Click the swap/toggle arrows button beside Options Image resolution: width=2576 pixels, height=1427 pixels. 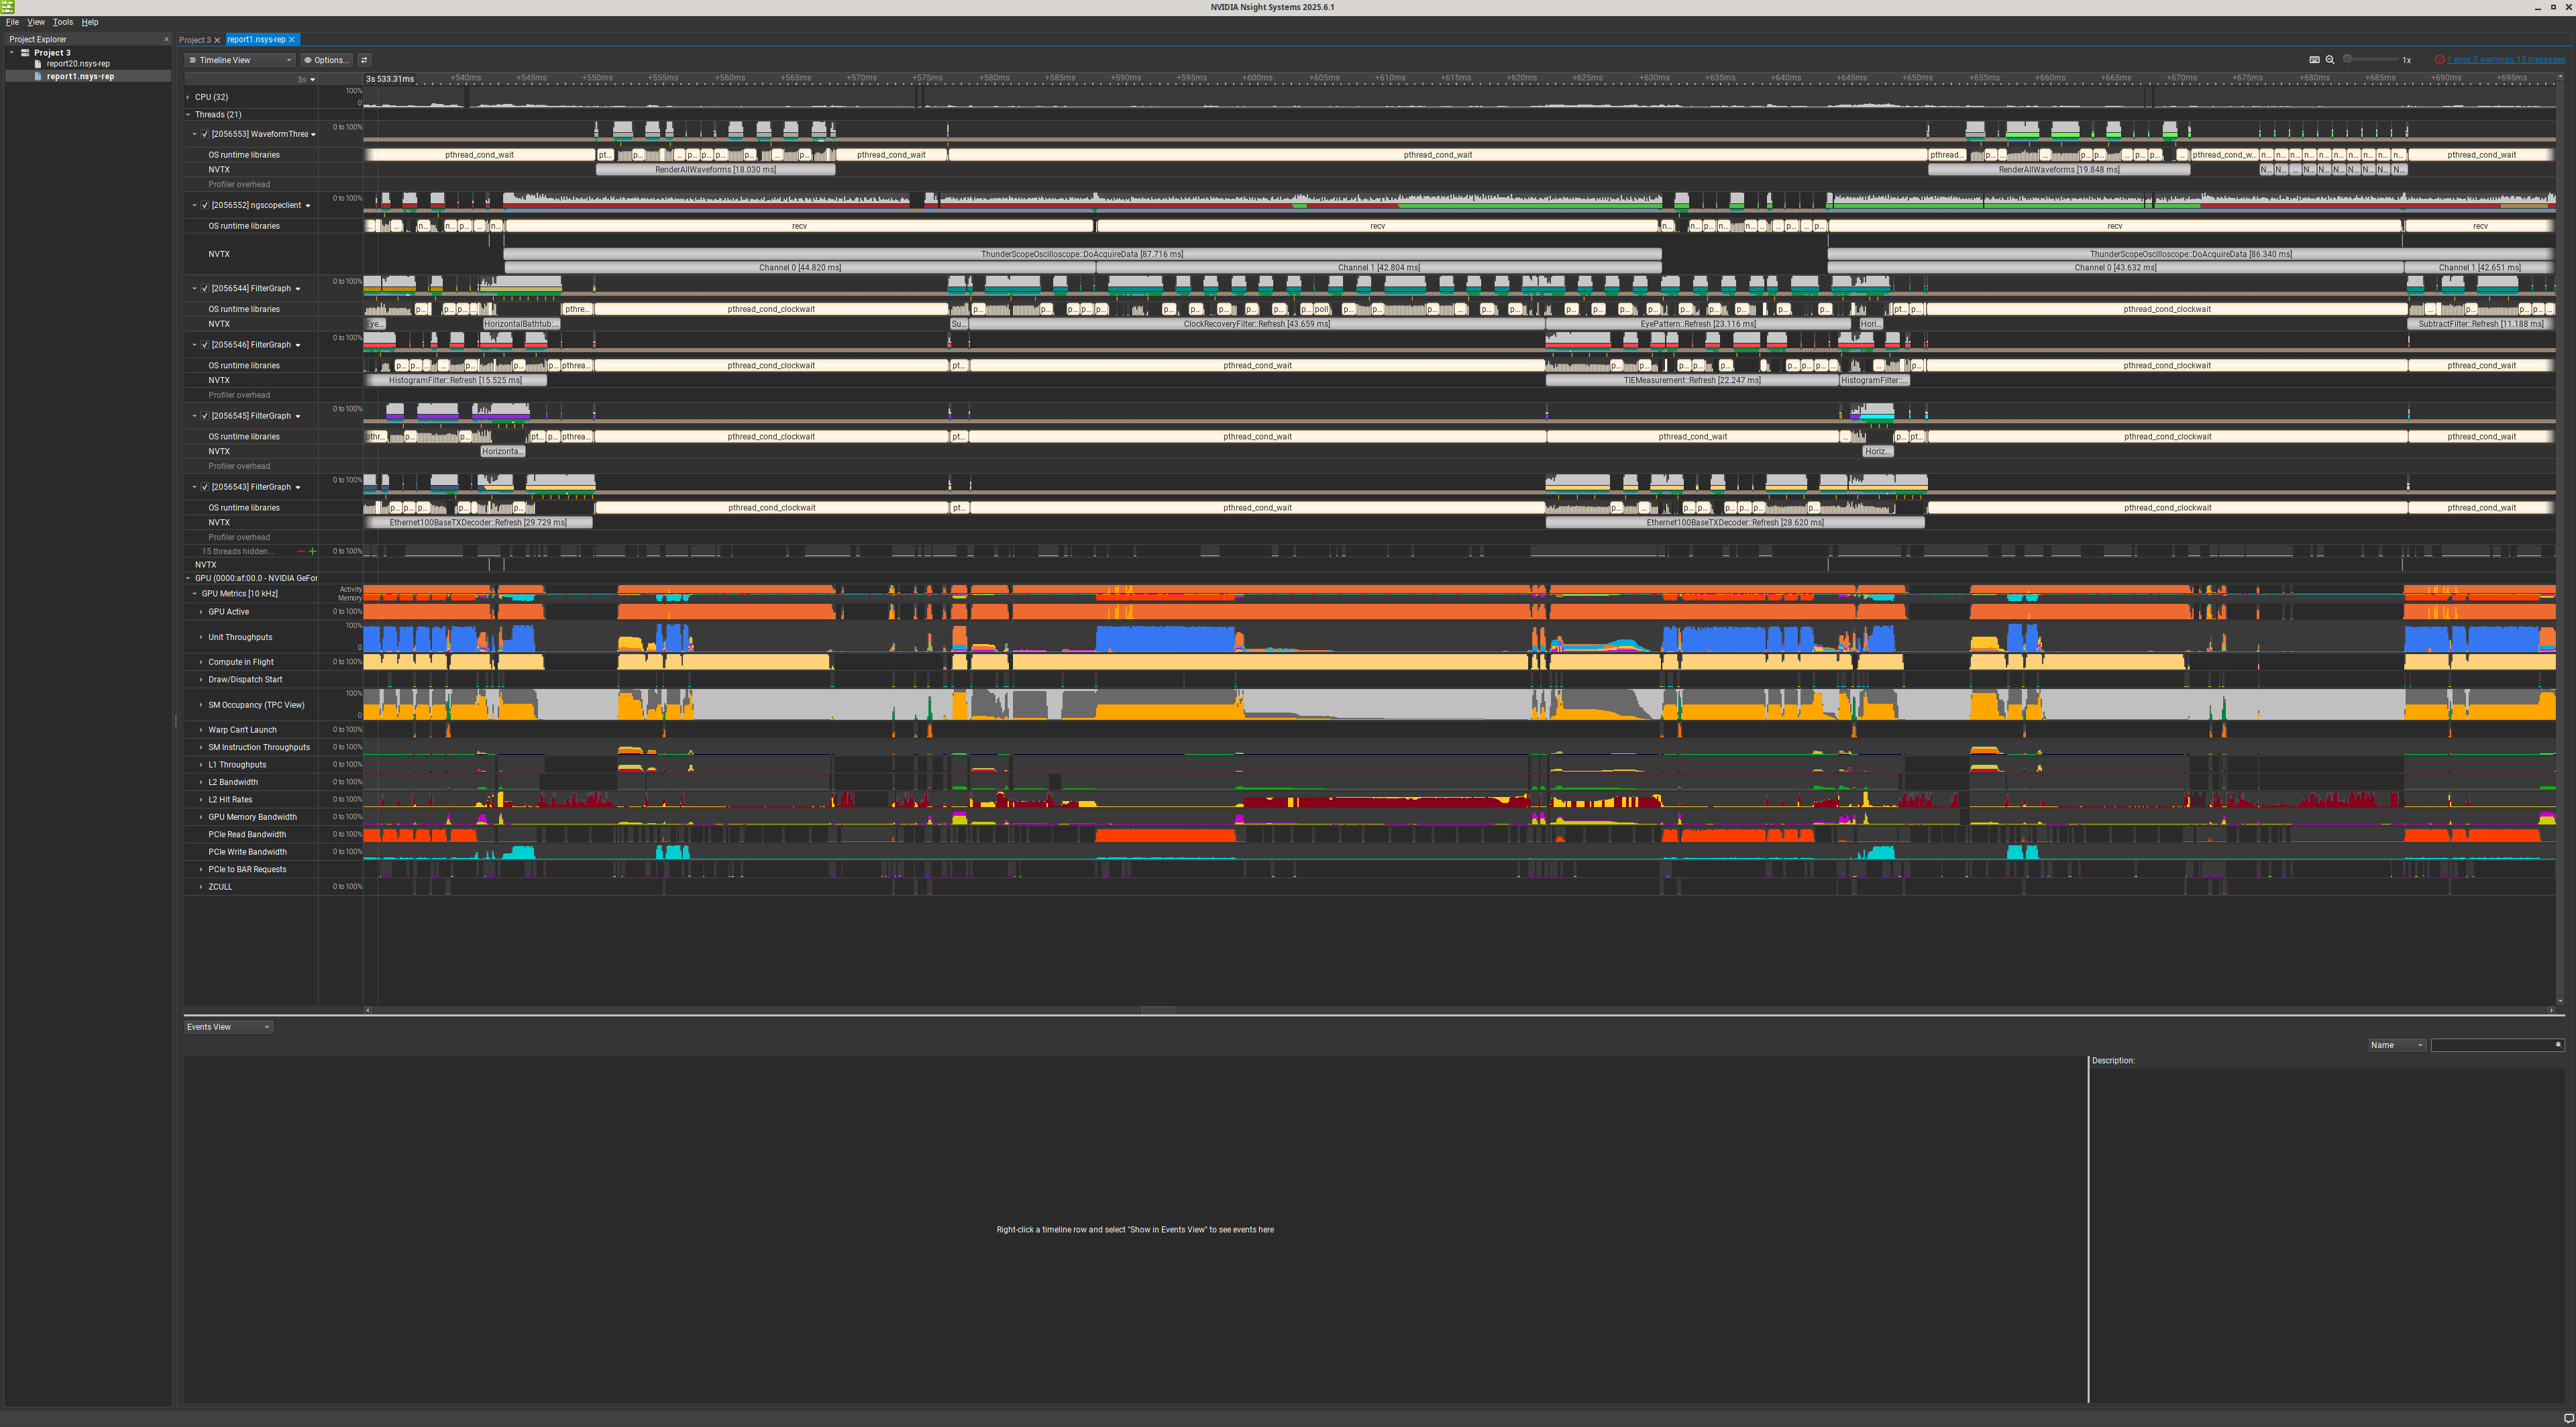[x=364, y=60]
